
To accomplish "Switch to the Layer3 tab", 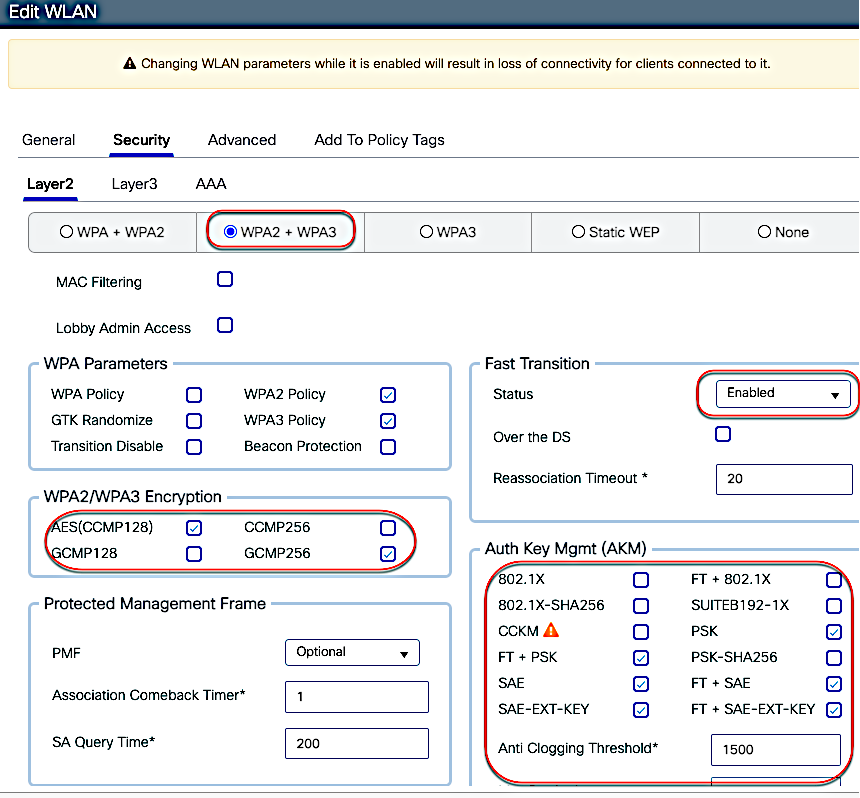I will pyautogui.click(x=135, y=183).
